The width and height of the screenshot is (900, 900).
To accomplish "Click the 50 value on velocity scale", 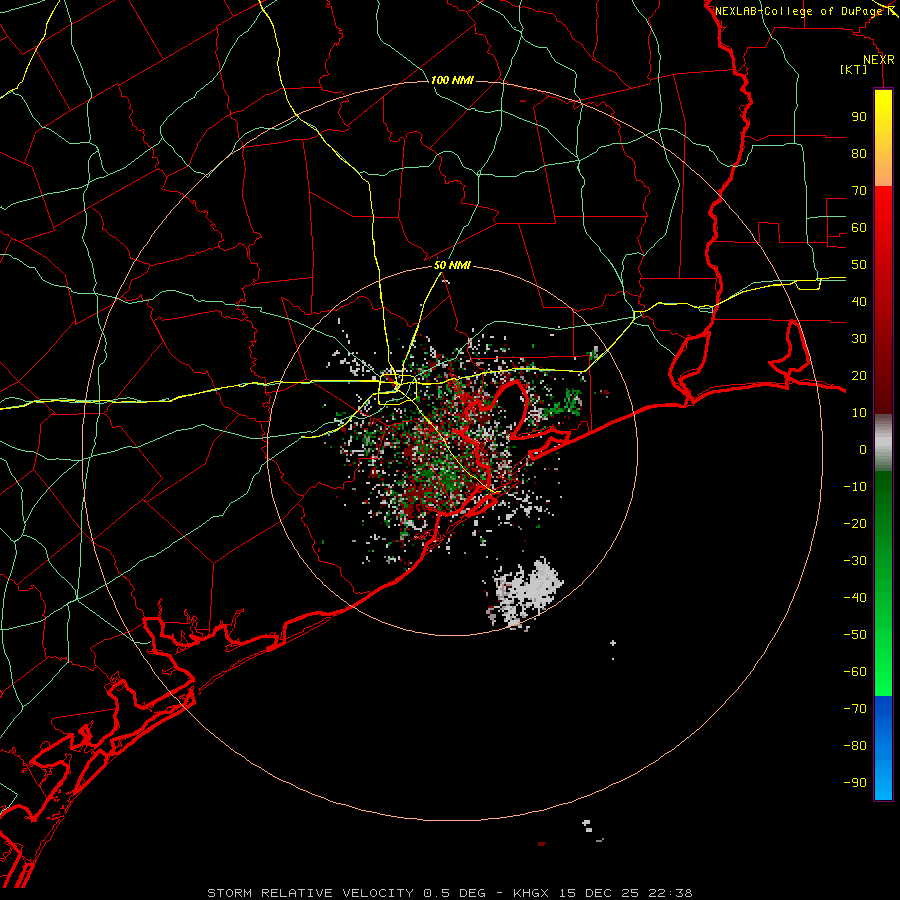I will pos(859,265).
